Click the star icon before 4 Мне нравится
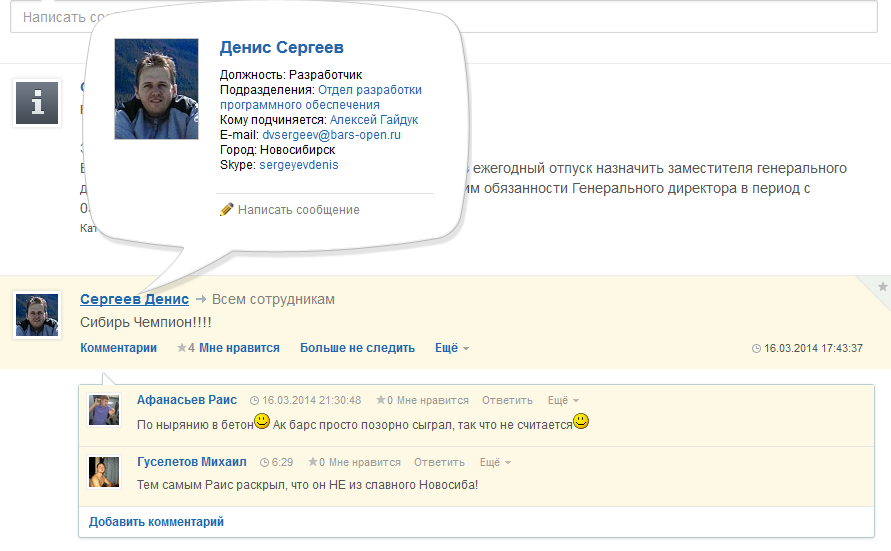The image size is (891, 551). pos(182,348)
